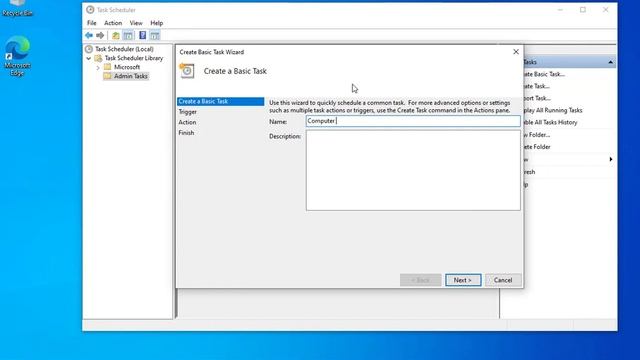The image size is (640, 360).
Task: Click the Create a Basic Task wizard icon
Action: (x=187, y=71)
